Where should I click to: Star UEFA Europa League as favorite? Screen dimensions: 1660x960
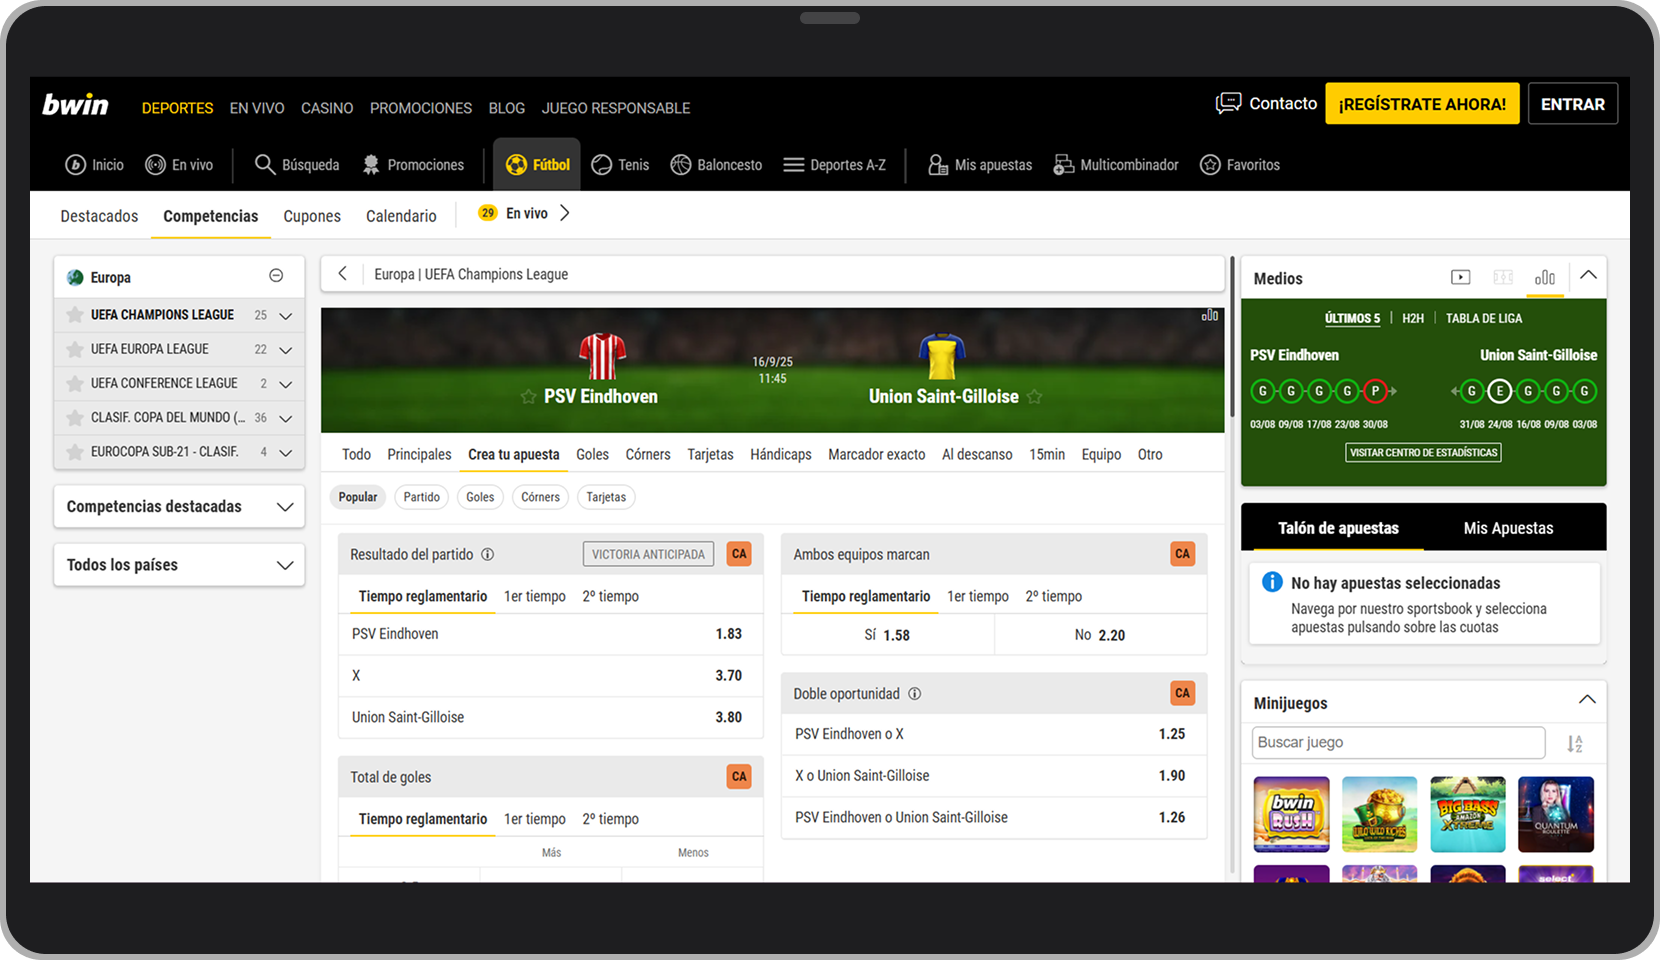pos(75,349)
